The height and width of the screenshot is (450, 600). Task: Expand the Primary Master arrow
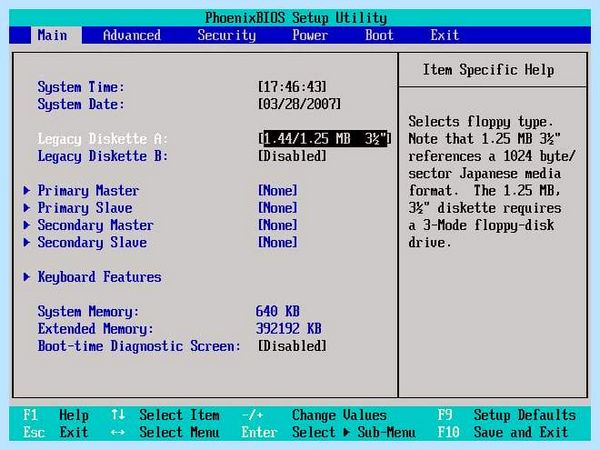point(26,190)
